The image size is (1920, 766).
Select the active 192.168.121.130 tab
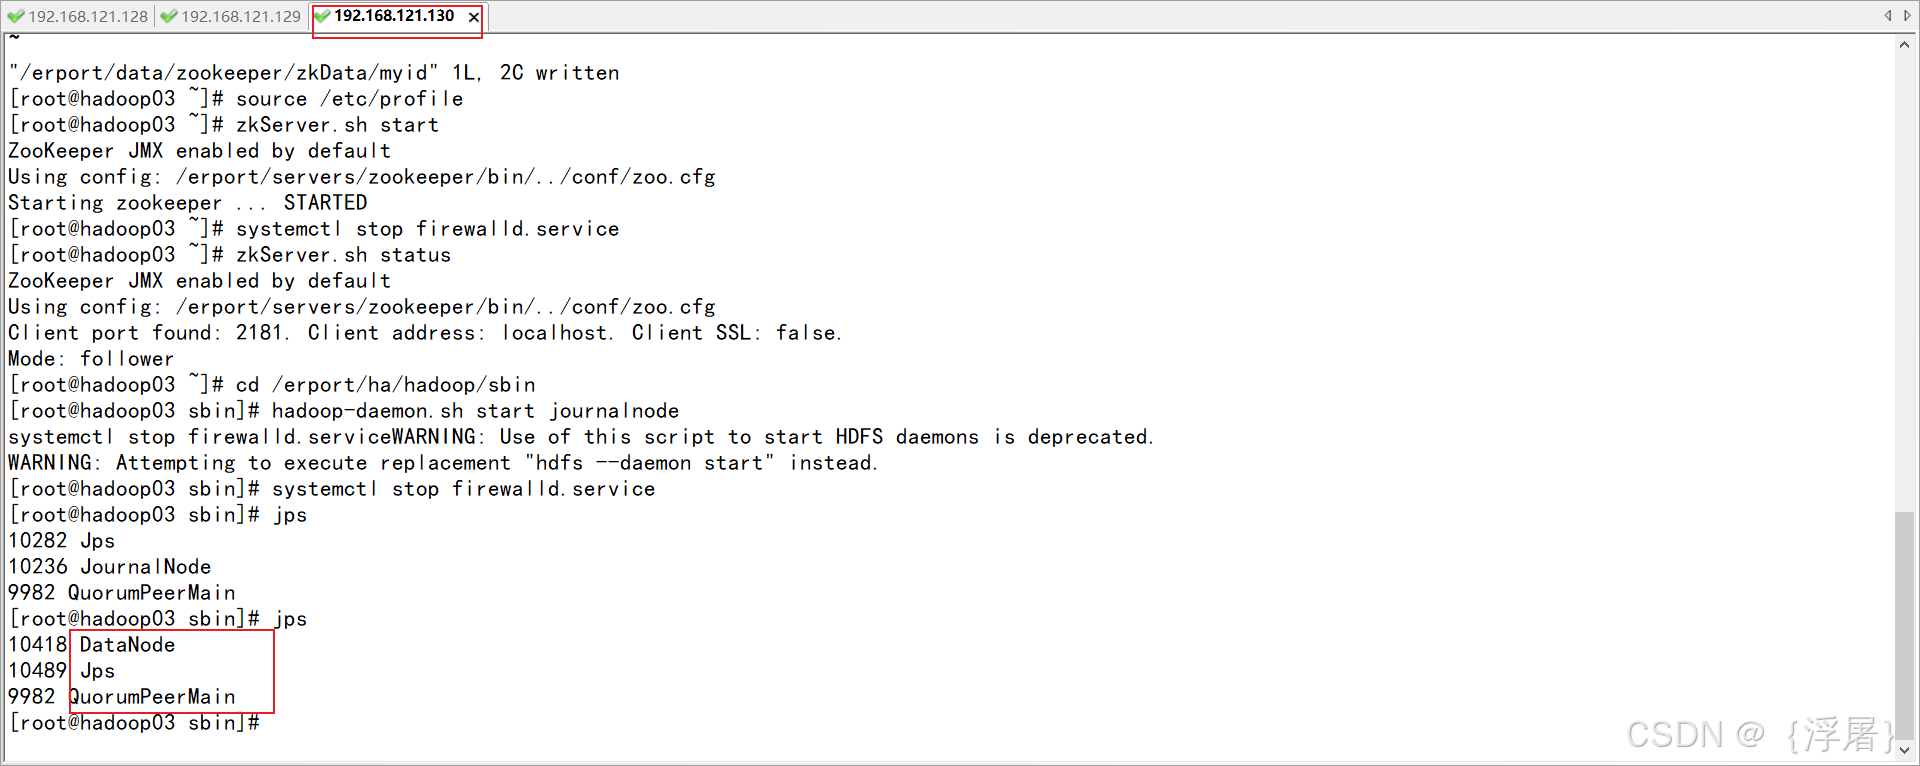coord(393,16)
